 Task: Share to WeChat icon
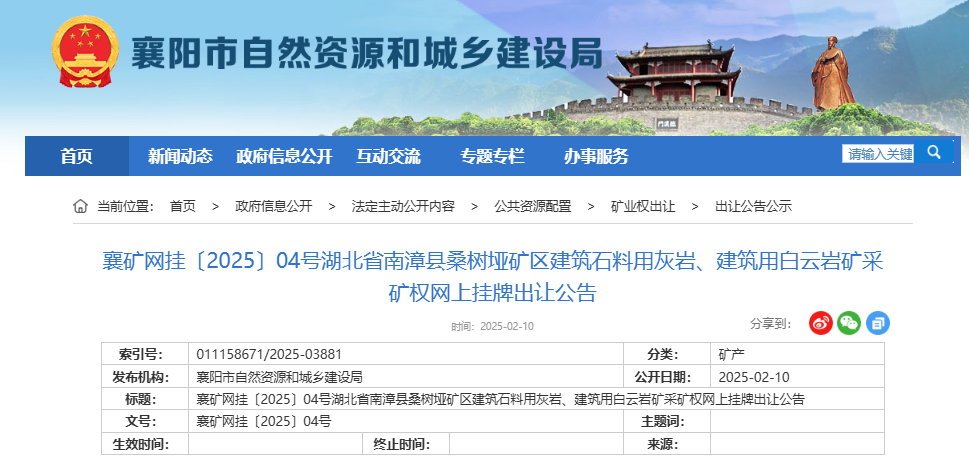[x=849, y=323]
